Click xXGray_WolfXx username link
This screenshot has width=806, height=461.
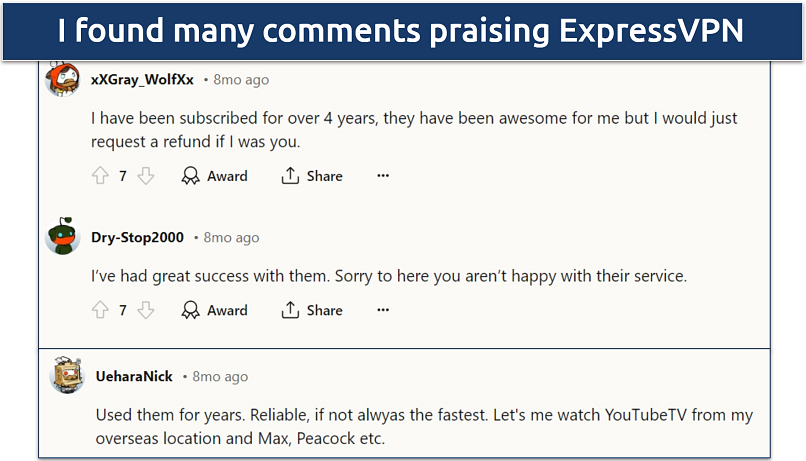pyautogui.click(x=142, y=79)
